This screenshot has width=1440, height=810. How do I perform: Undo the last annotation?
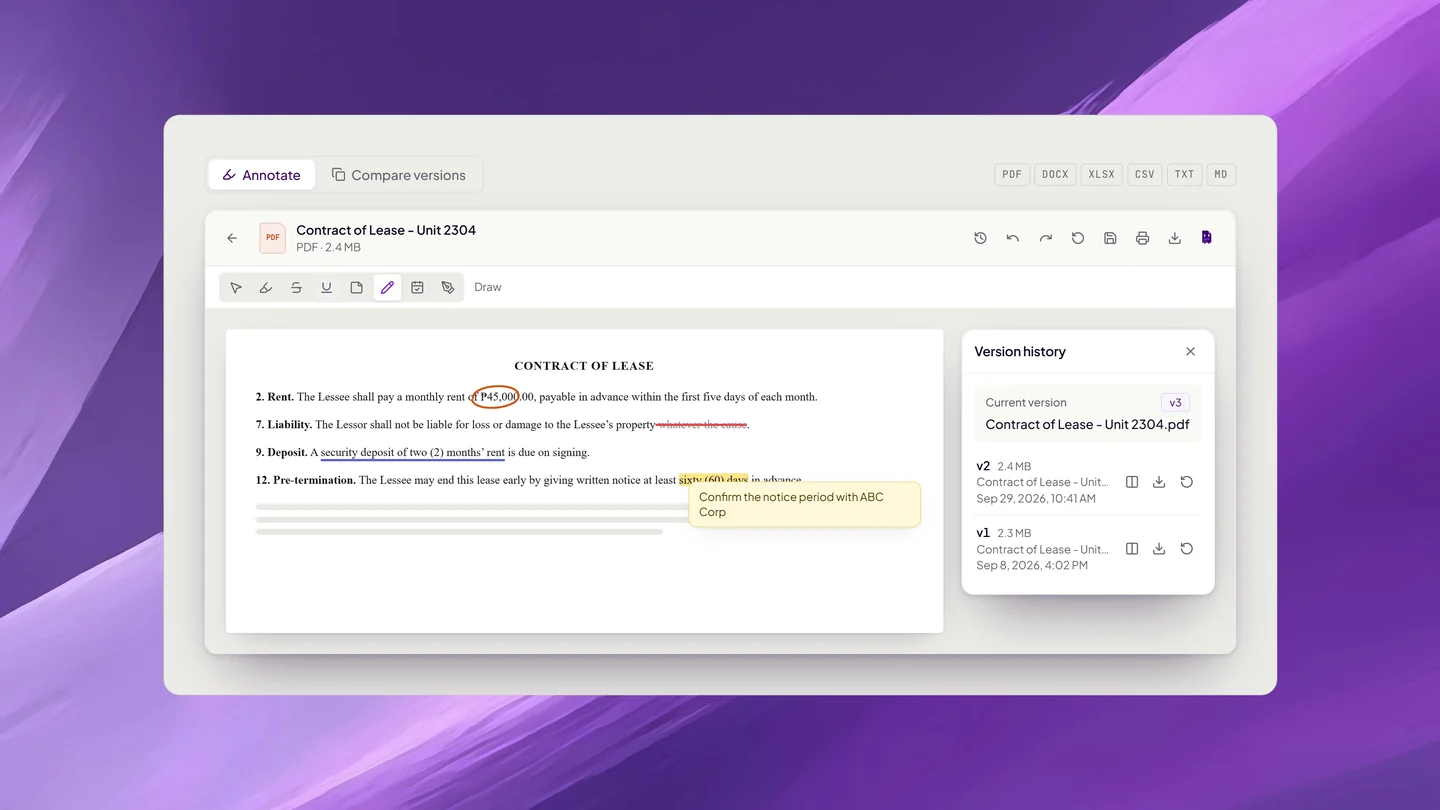coord(1013,238)
